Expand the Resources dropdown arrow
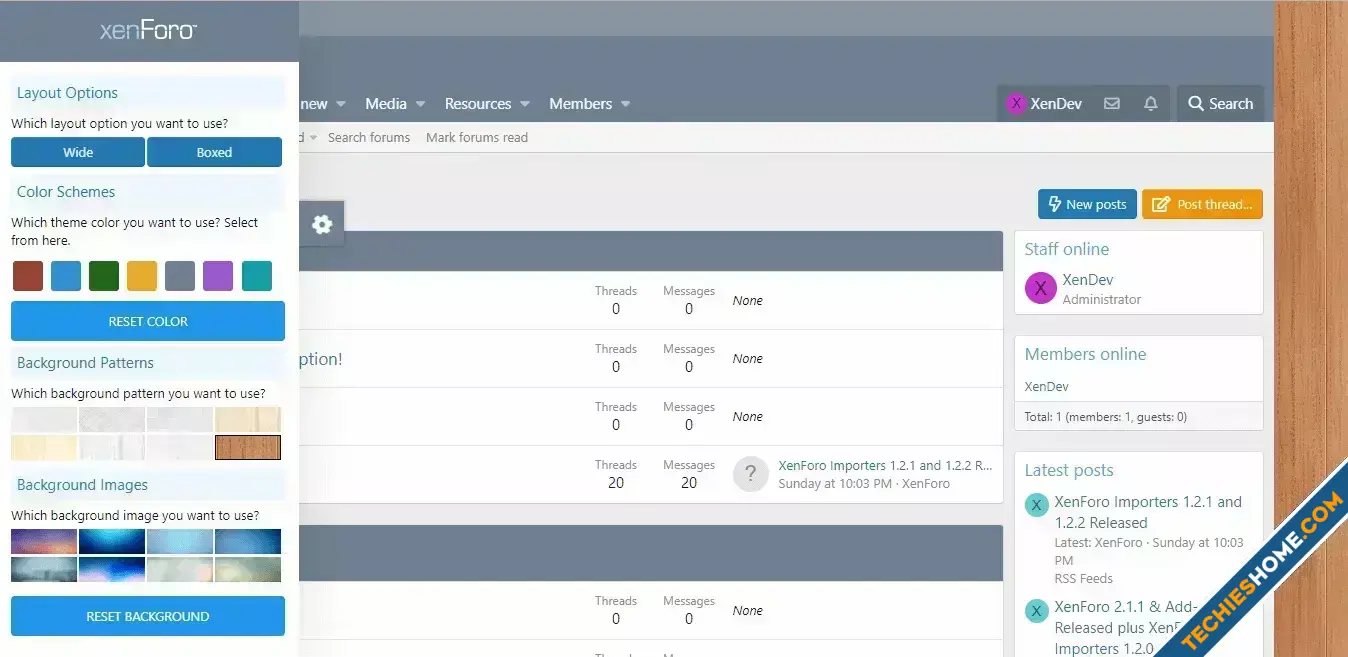This screenshot has width=1348, height=657. (x=525, y=104)
